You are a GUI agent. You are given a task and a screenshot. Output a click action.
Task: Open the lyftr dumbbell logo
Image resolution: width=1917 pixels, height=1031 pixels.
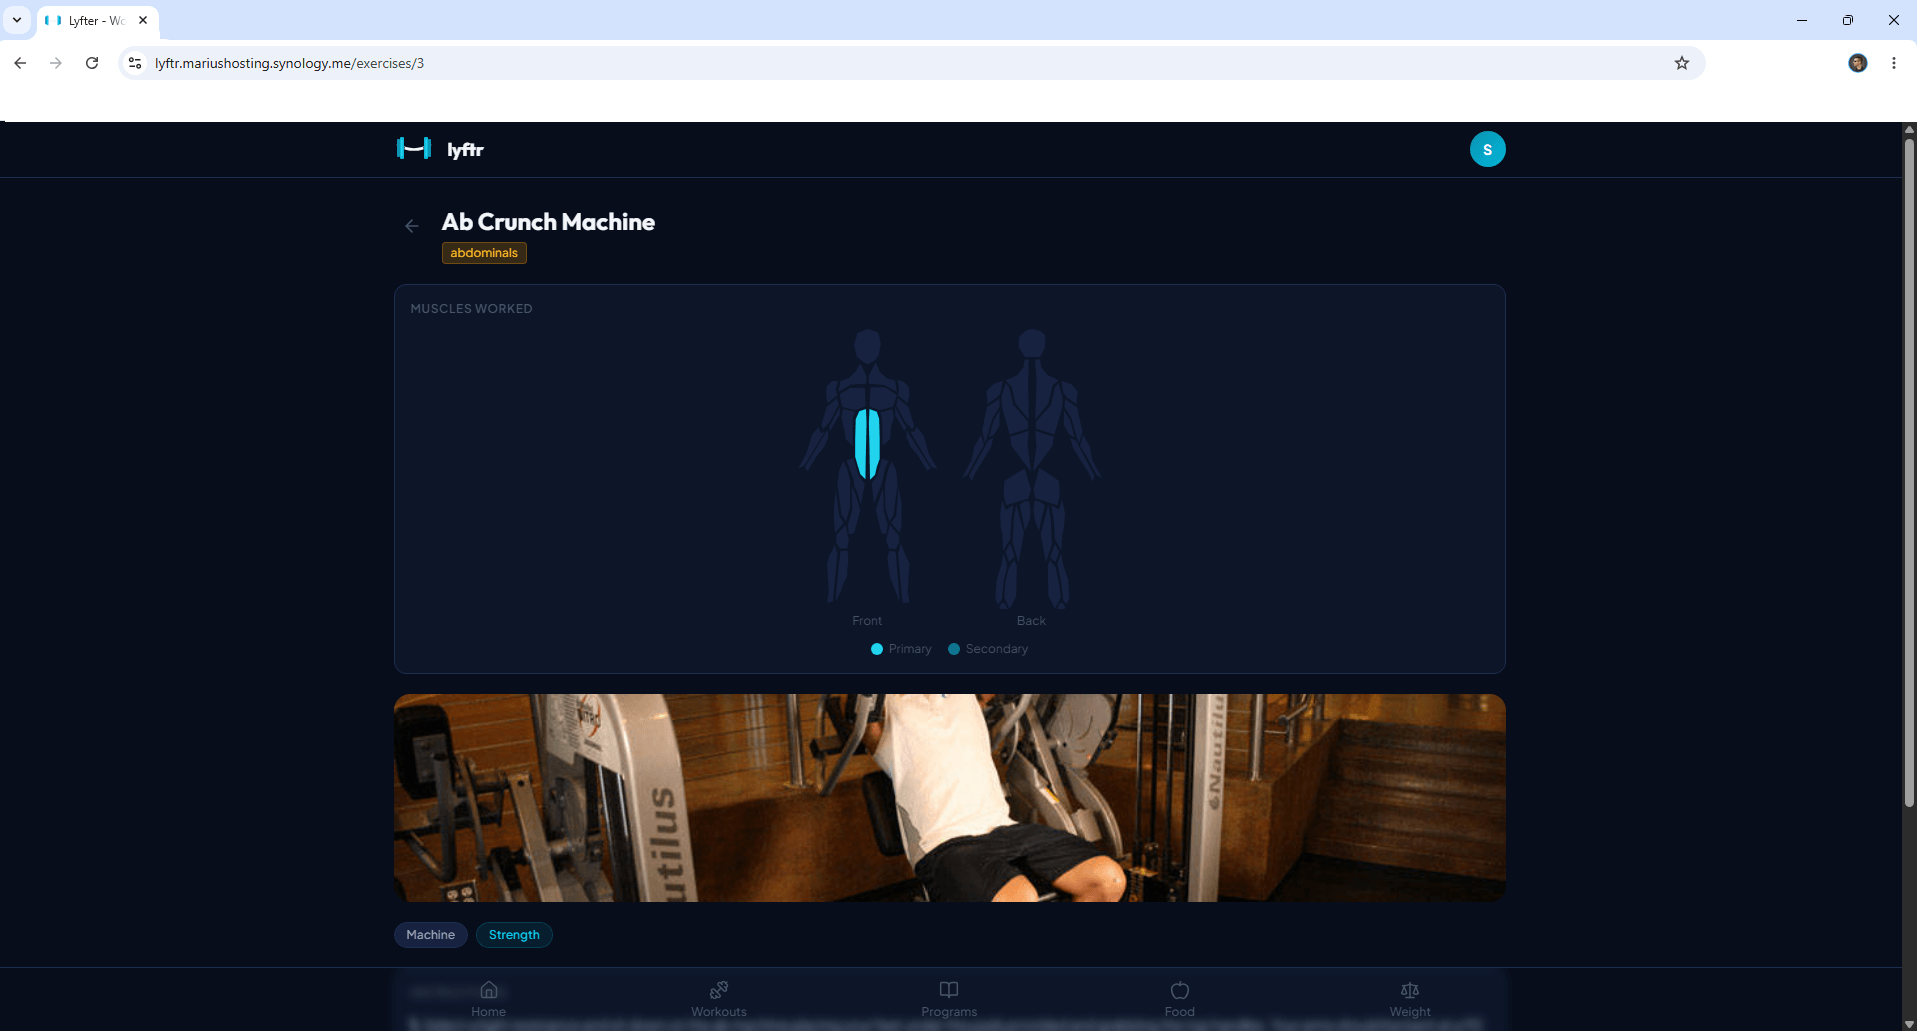tap(414, 149)
